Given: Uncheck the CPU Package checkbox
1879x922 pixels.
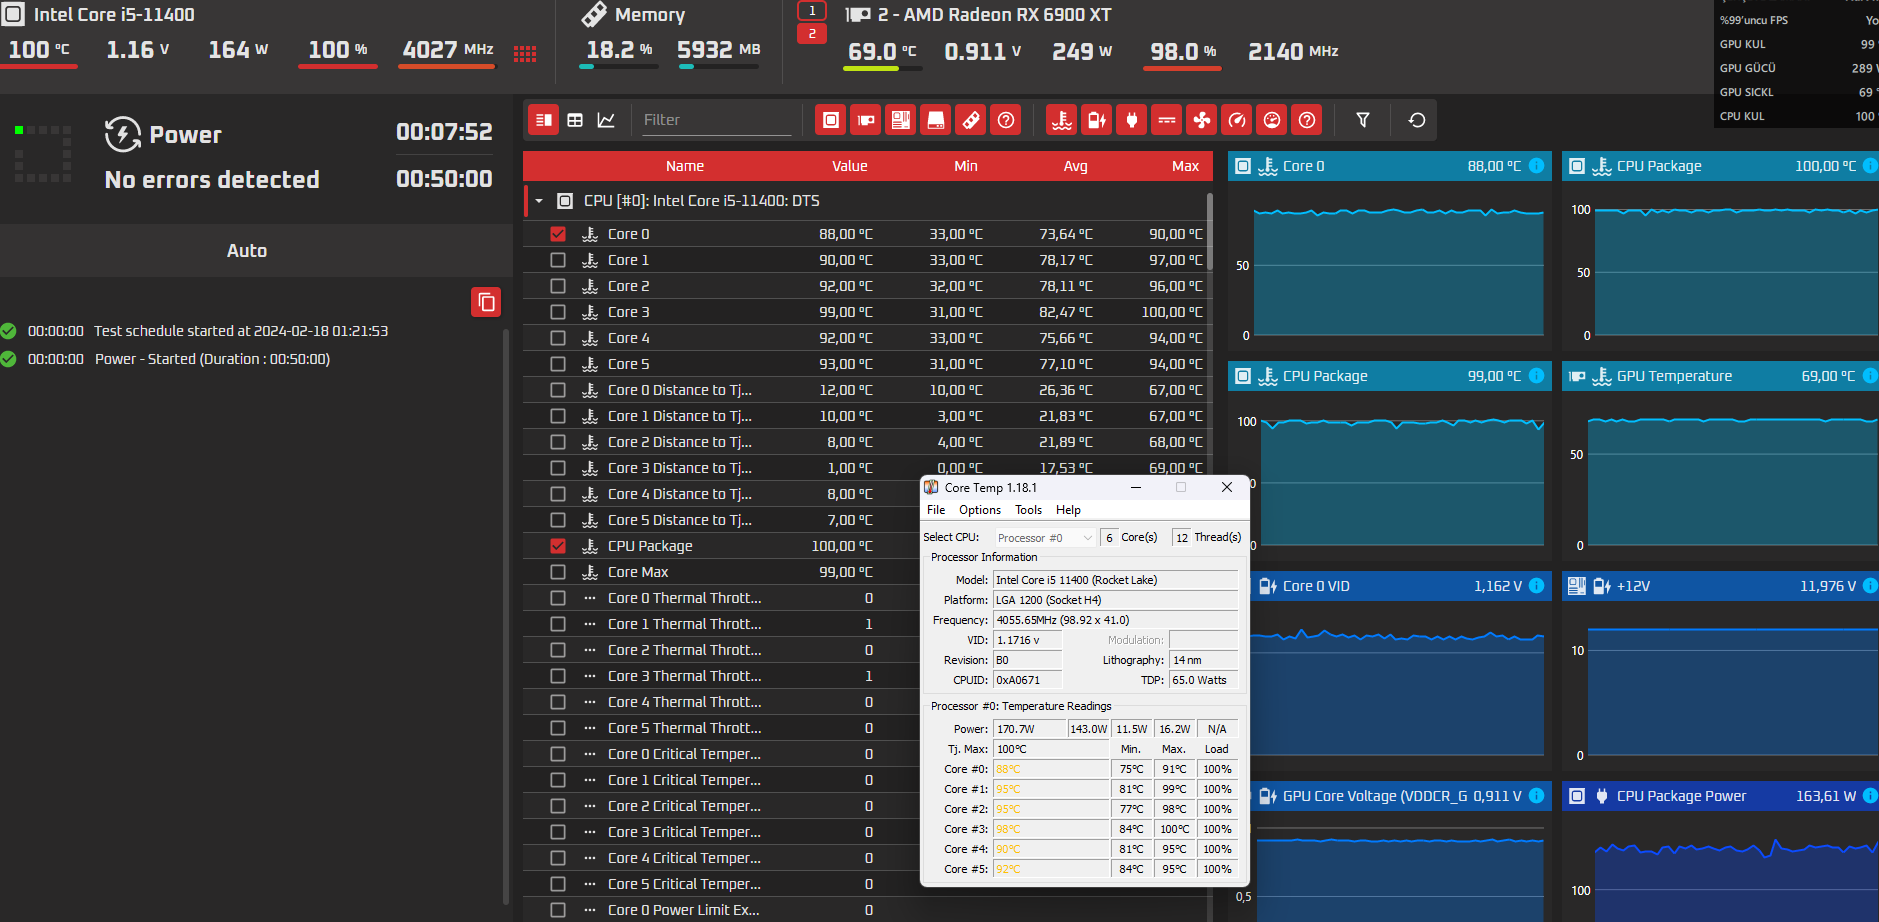Looking at the screenshot, I should pos(558,546).
